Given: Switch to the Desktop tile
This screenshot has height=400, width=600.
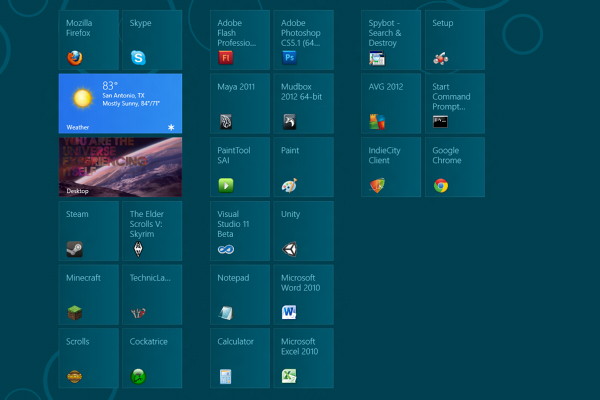Looking at the screenshot, I should (x=120, y=167).
